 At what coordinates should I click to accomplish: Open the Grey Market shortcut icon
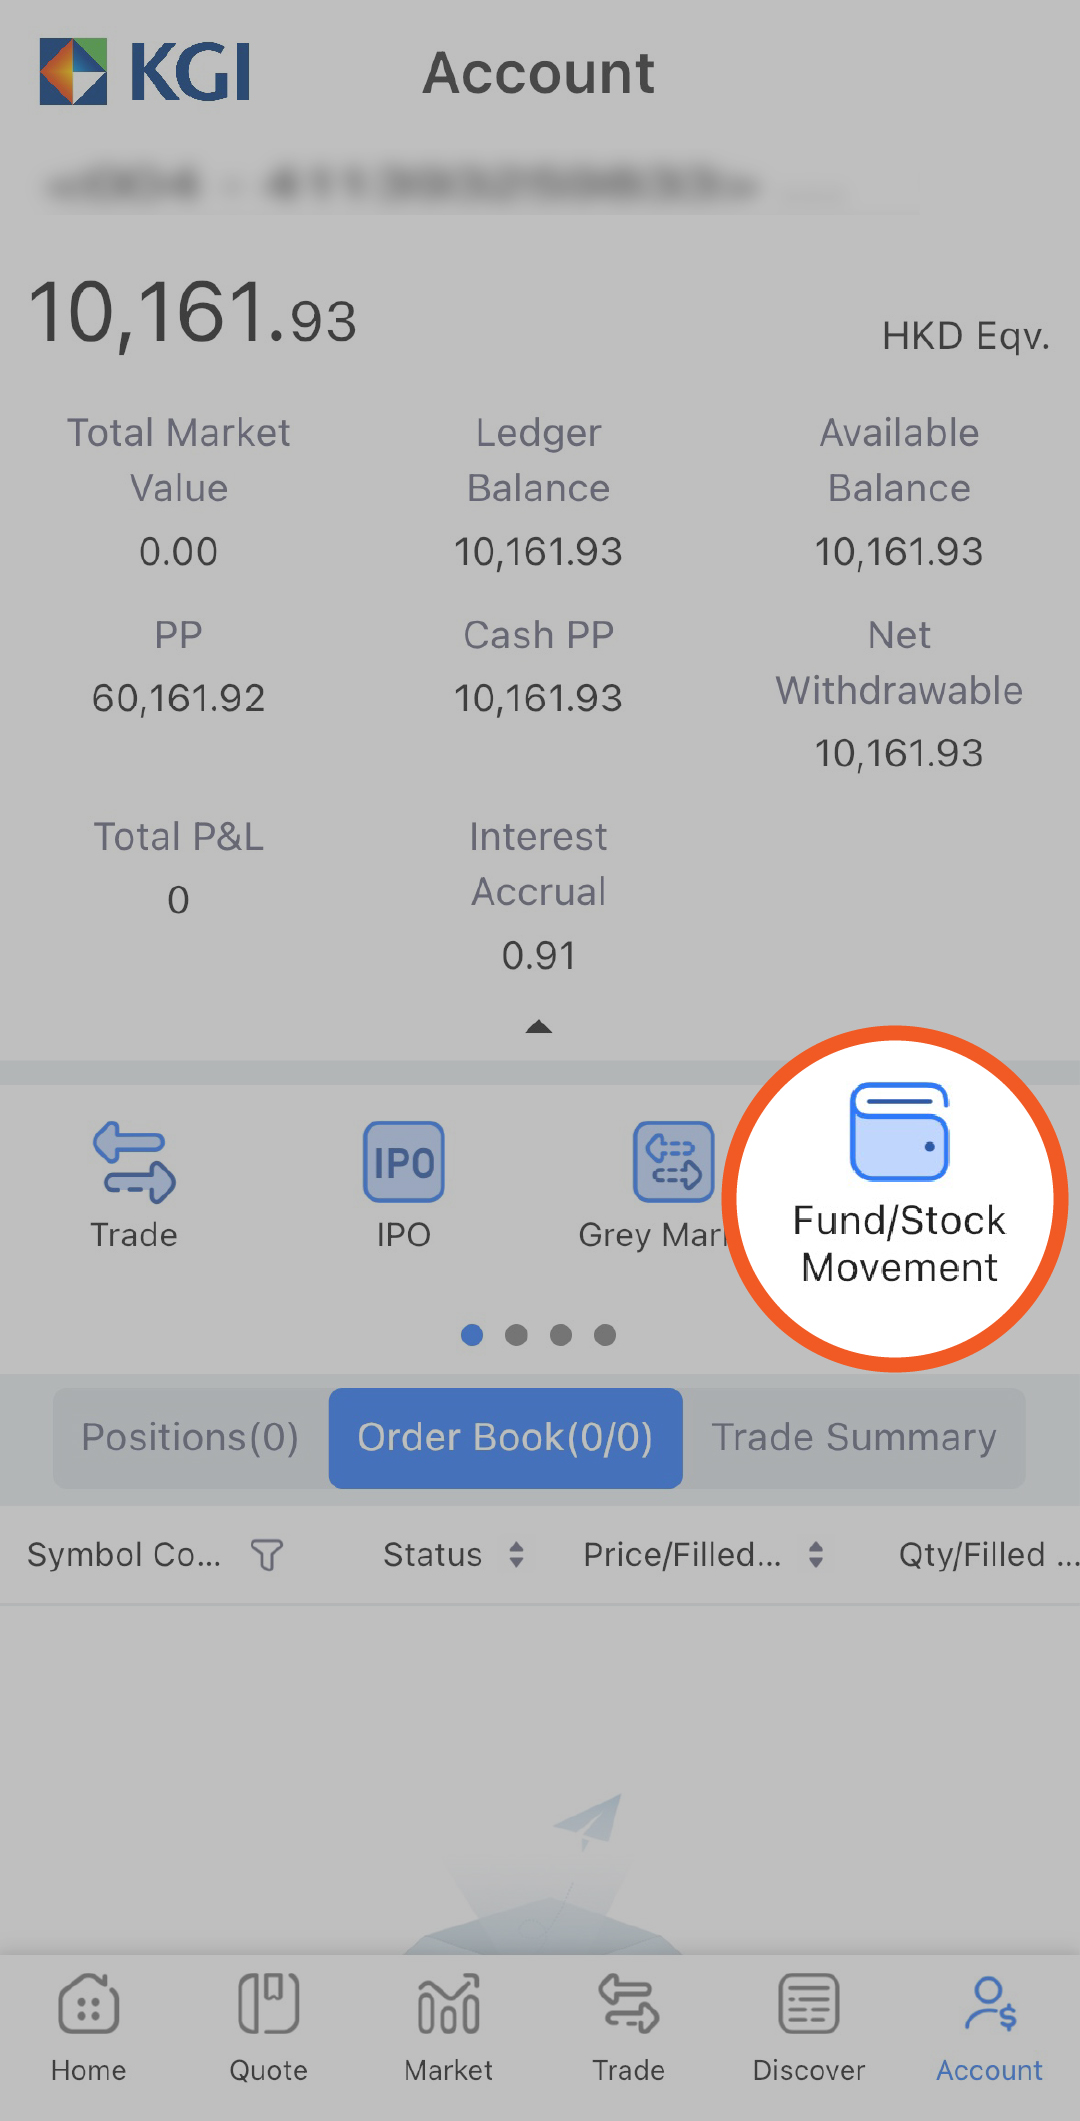point(673,1162)
